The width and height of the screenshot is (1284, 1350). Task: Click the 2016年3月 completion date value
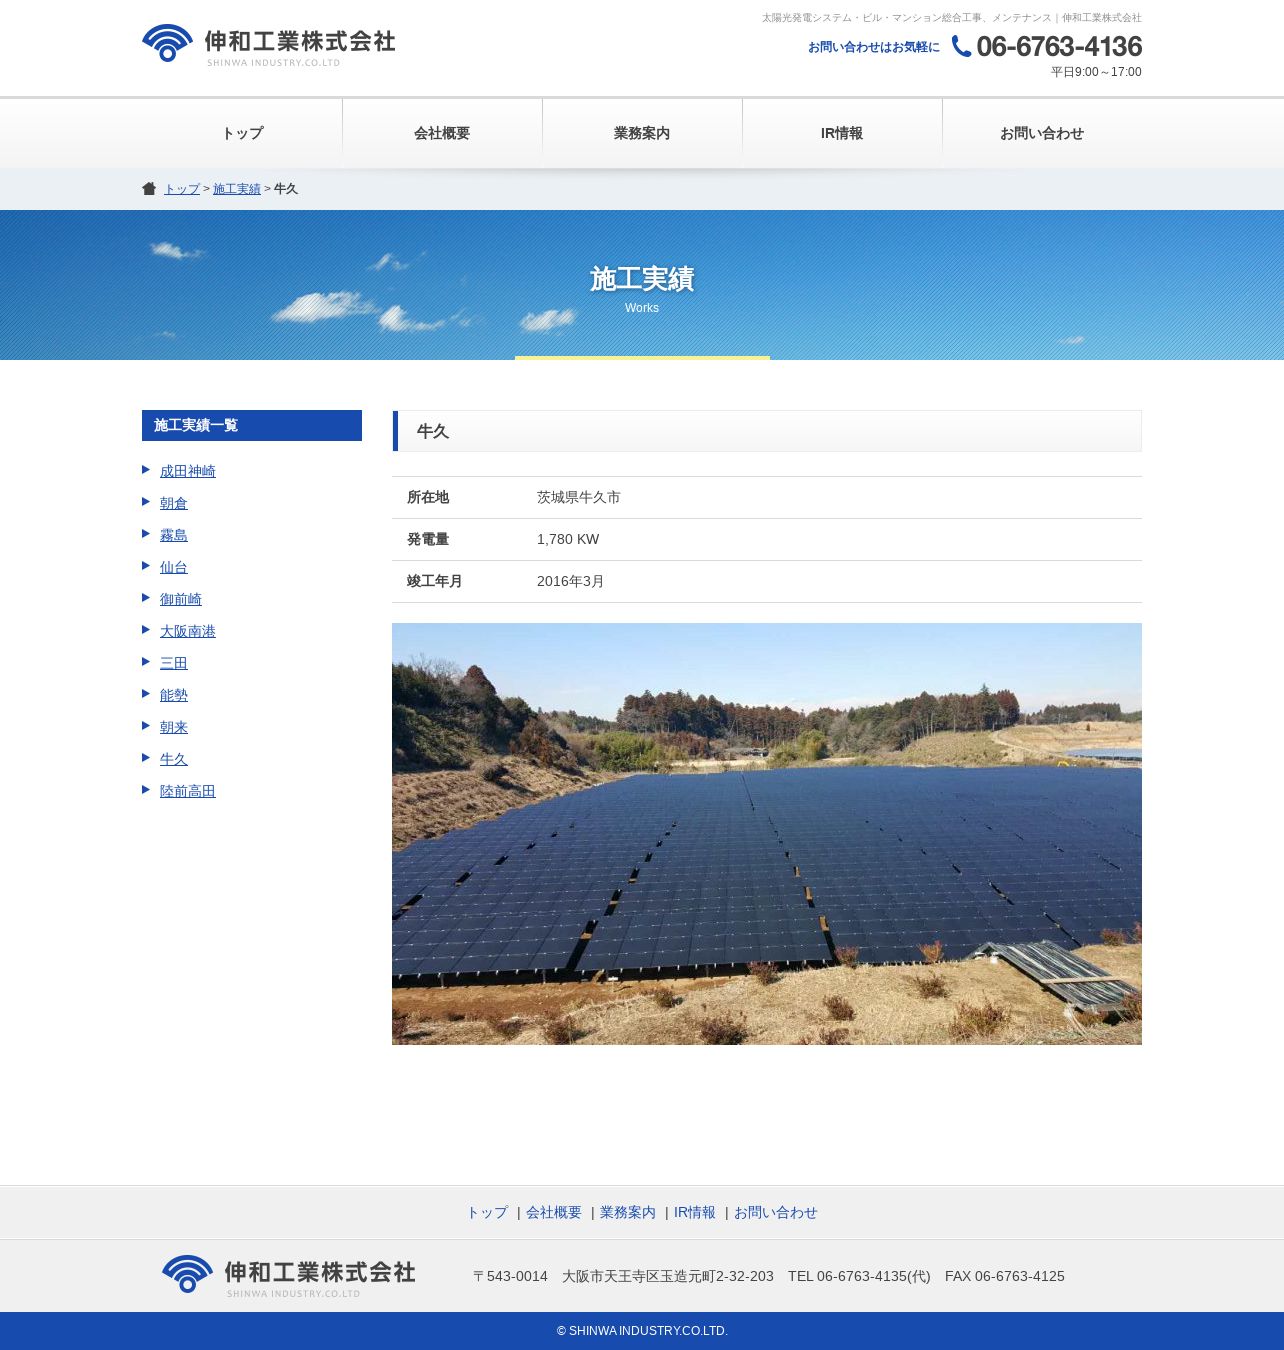[571, 581]
